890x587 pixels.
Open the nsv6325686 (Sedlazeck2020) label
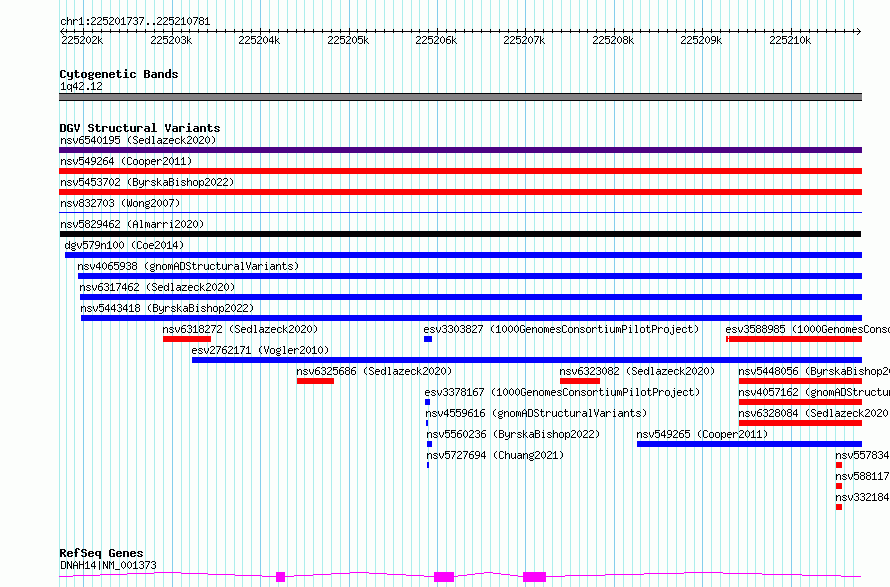click(374, 371)
